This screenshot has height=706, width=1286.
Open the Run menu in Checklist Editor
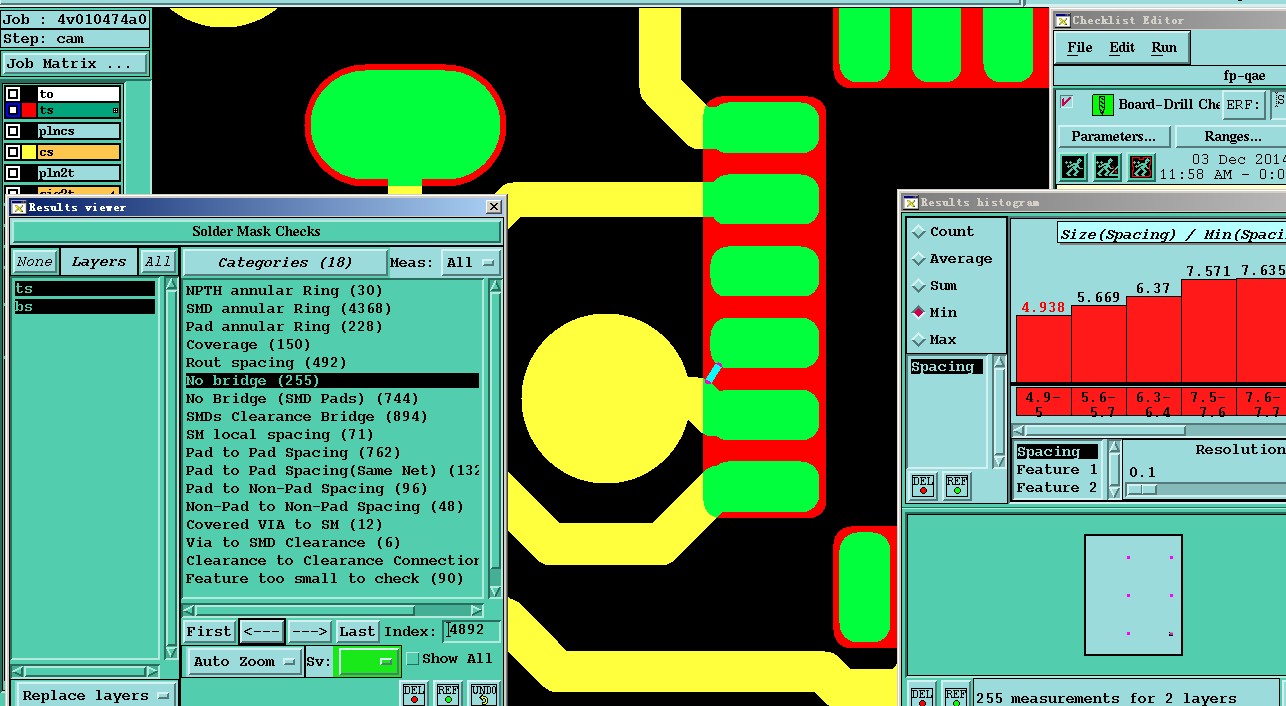tap(1164, 47)
